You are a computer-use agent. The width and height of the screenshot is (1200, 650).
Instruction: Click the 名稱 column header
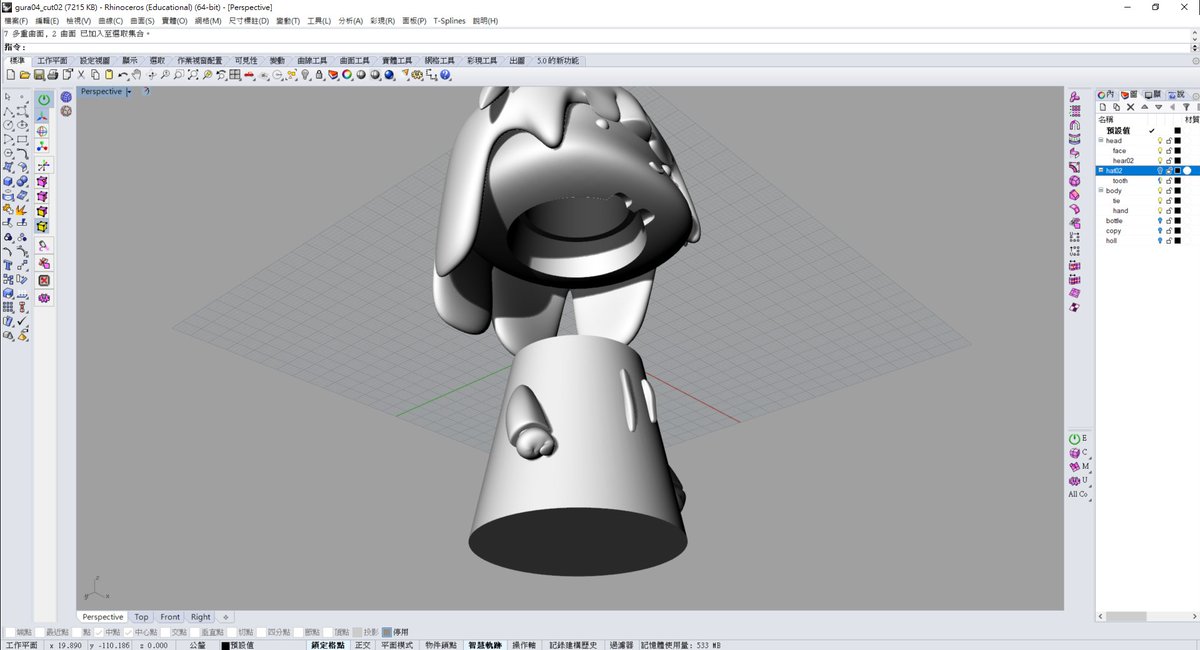1105,120
